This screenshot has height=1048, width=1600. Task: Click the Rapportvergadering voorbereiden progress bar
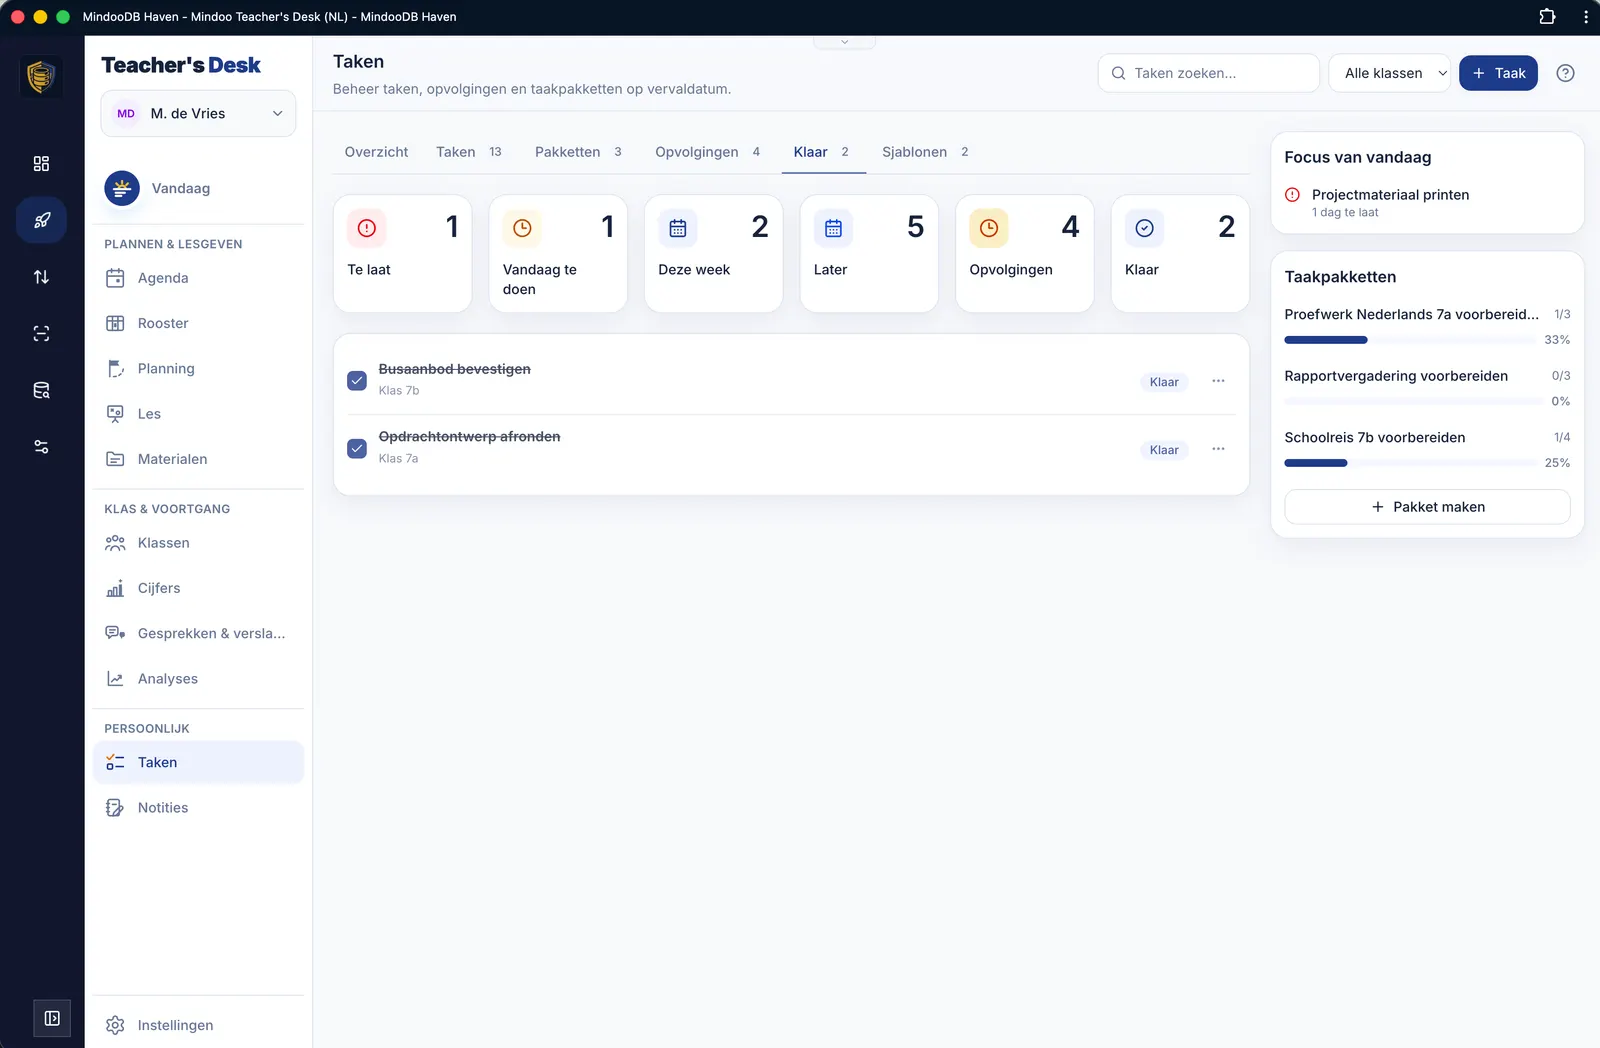1413,401
